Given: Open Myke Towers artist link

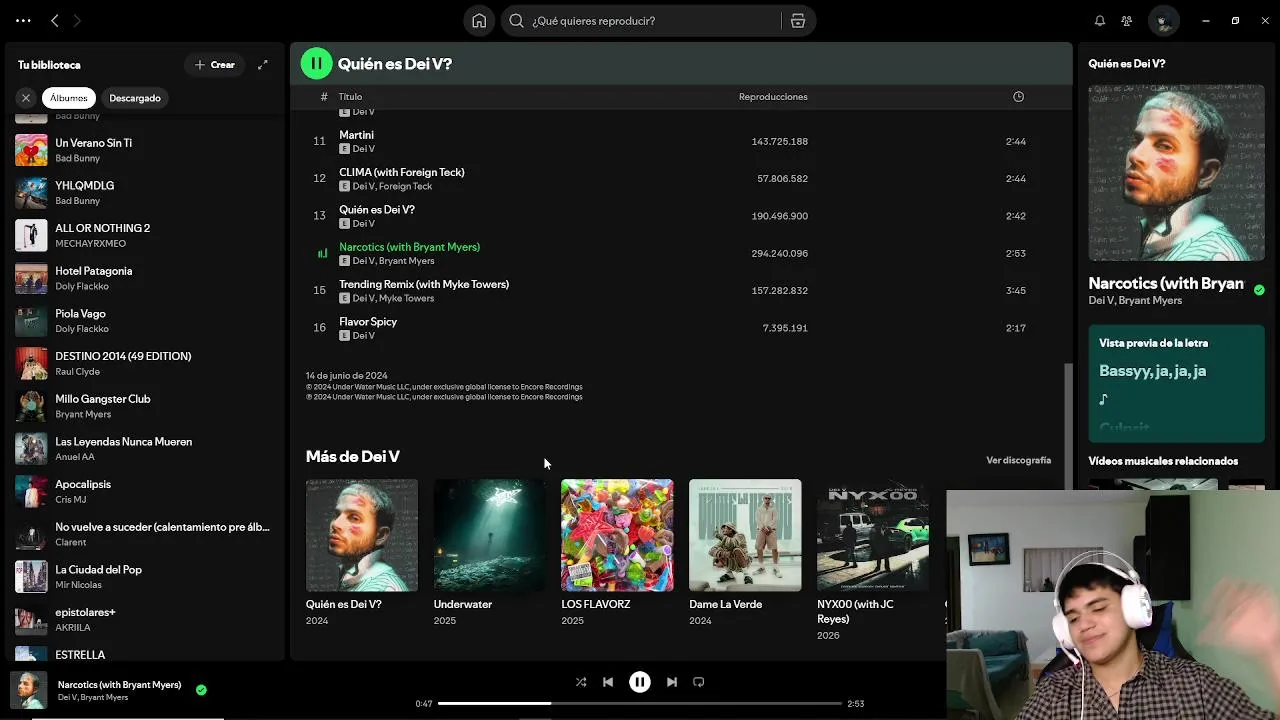Looking at the screenshot, I should [406, 298].
